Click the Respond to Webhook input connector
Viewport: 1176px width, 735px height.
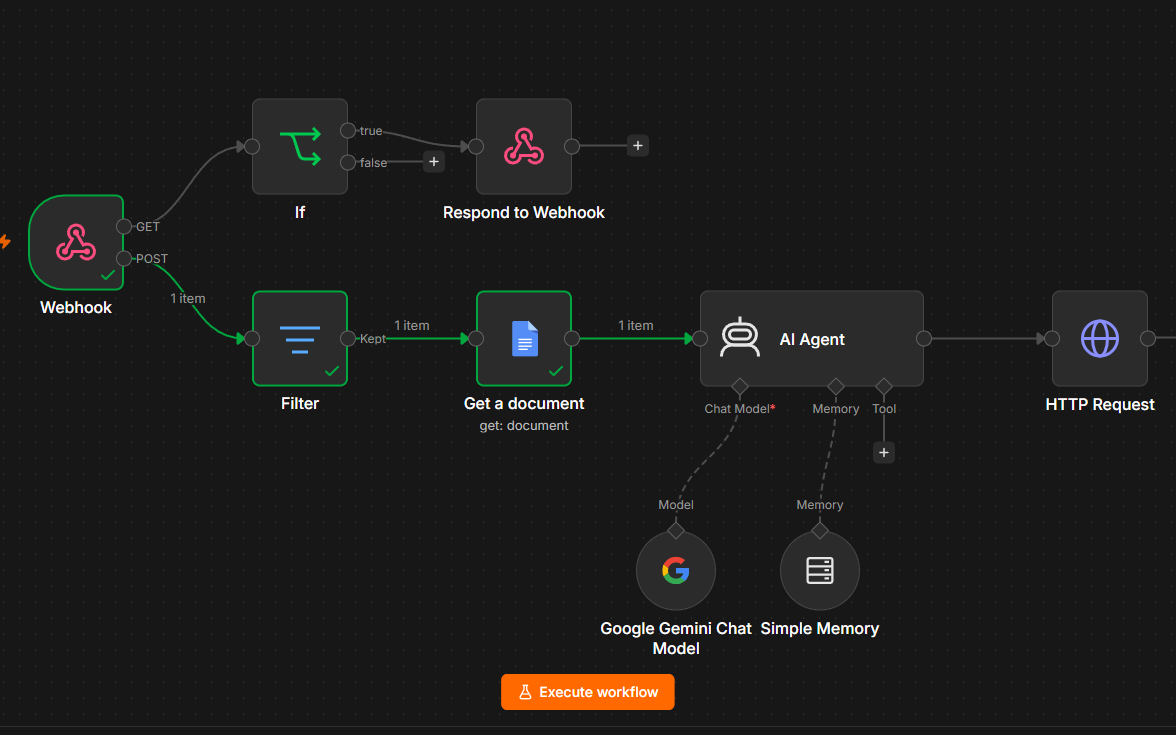click(476, 146)
